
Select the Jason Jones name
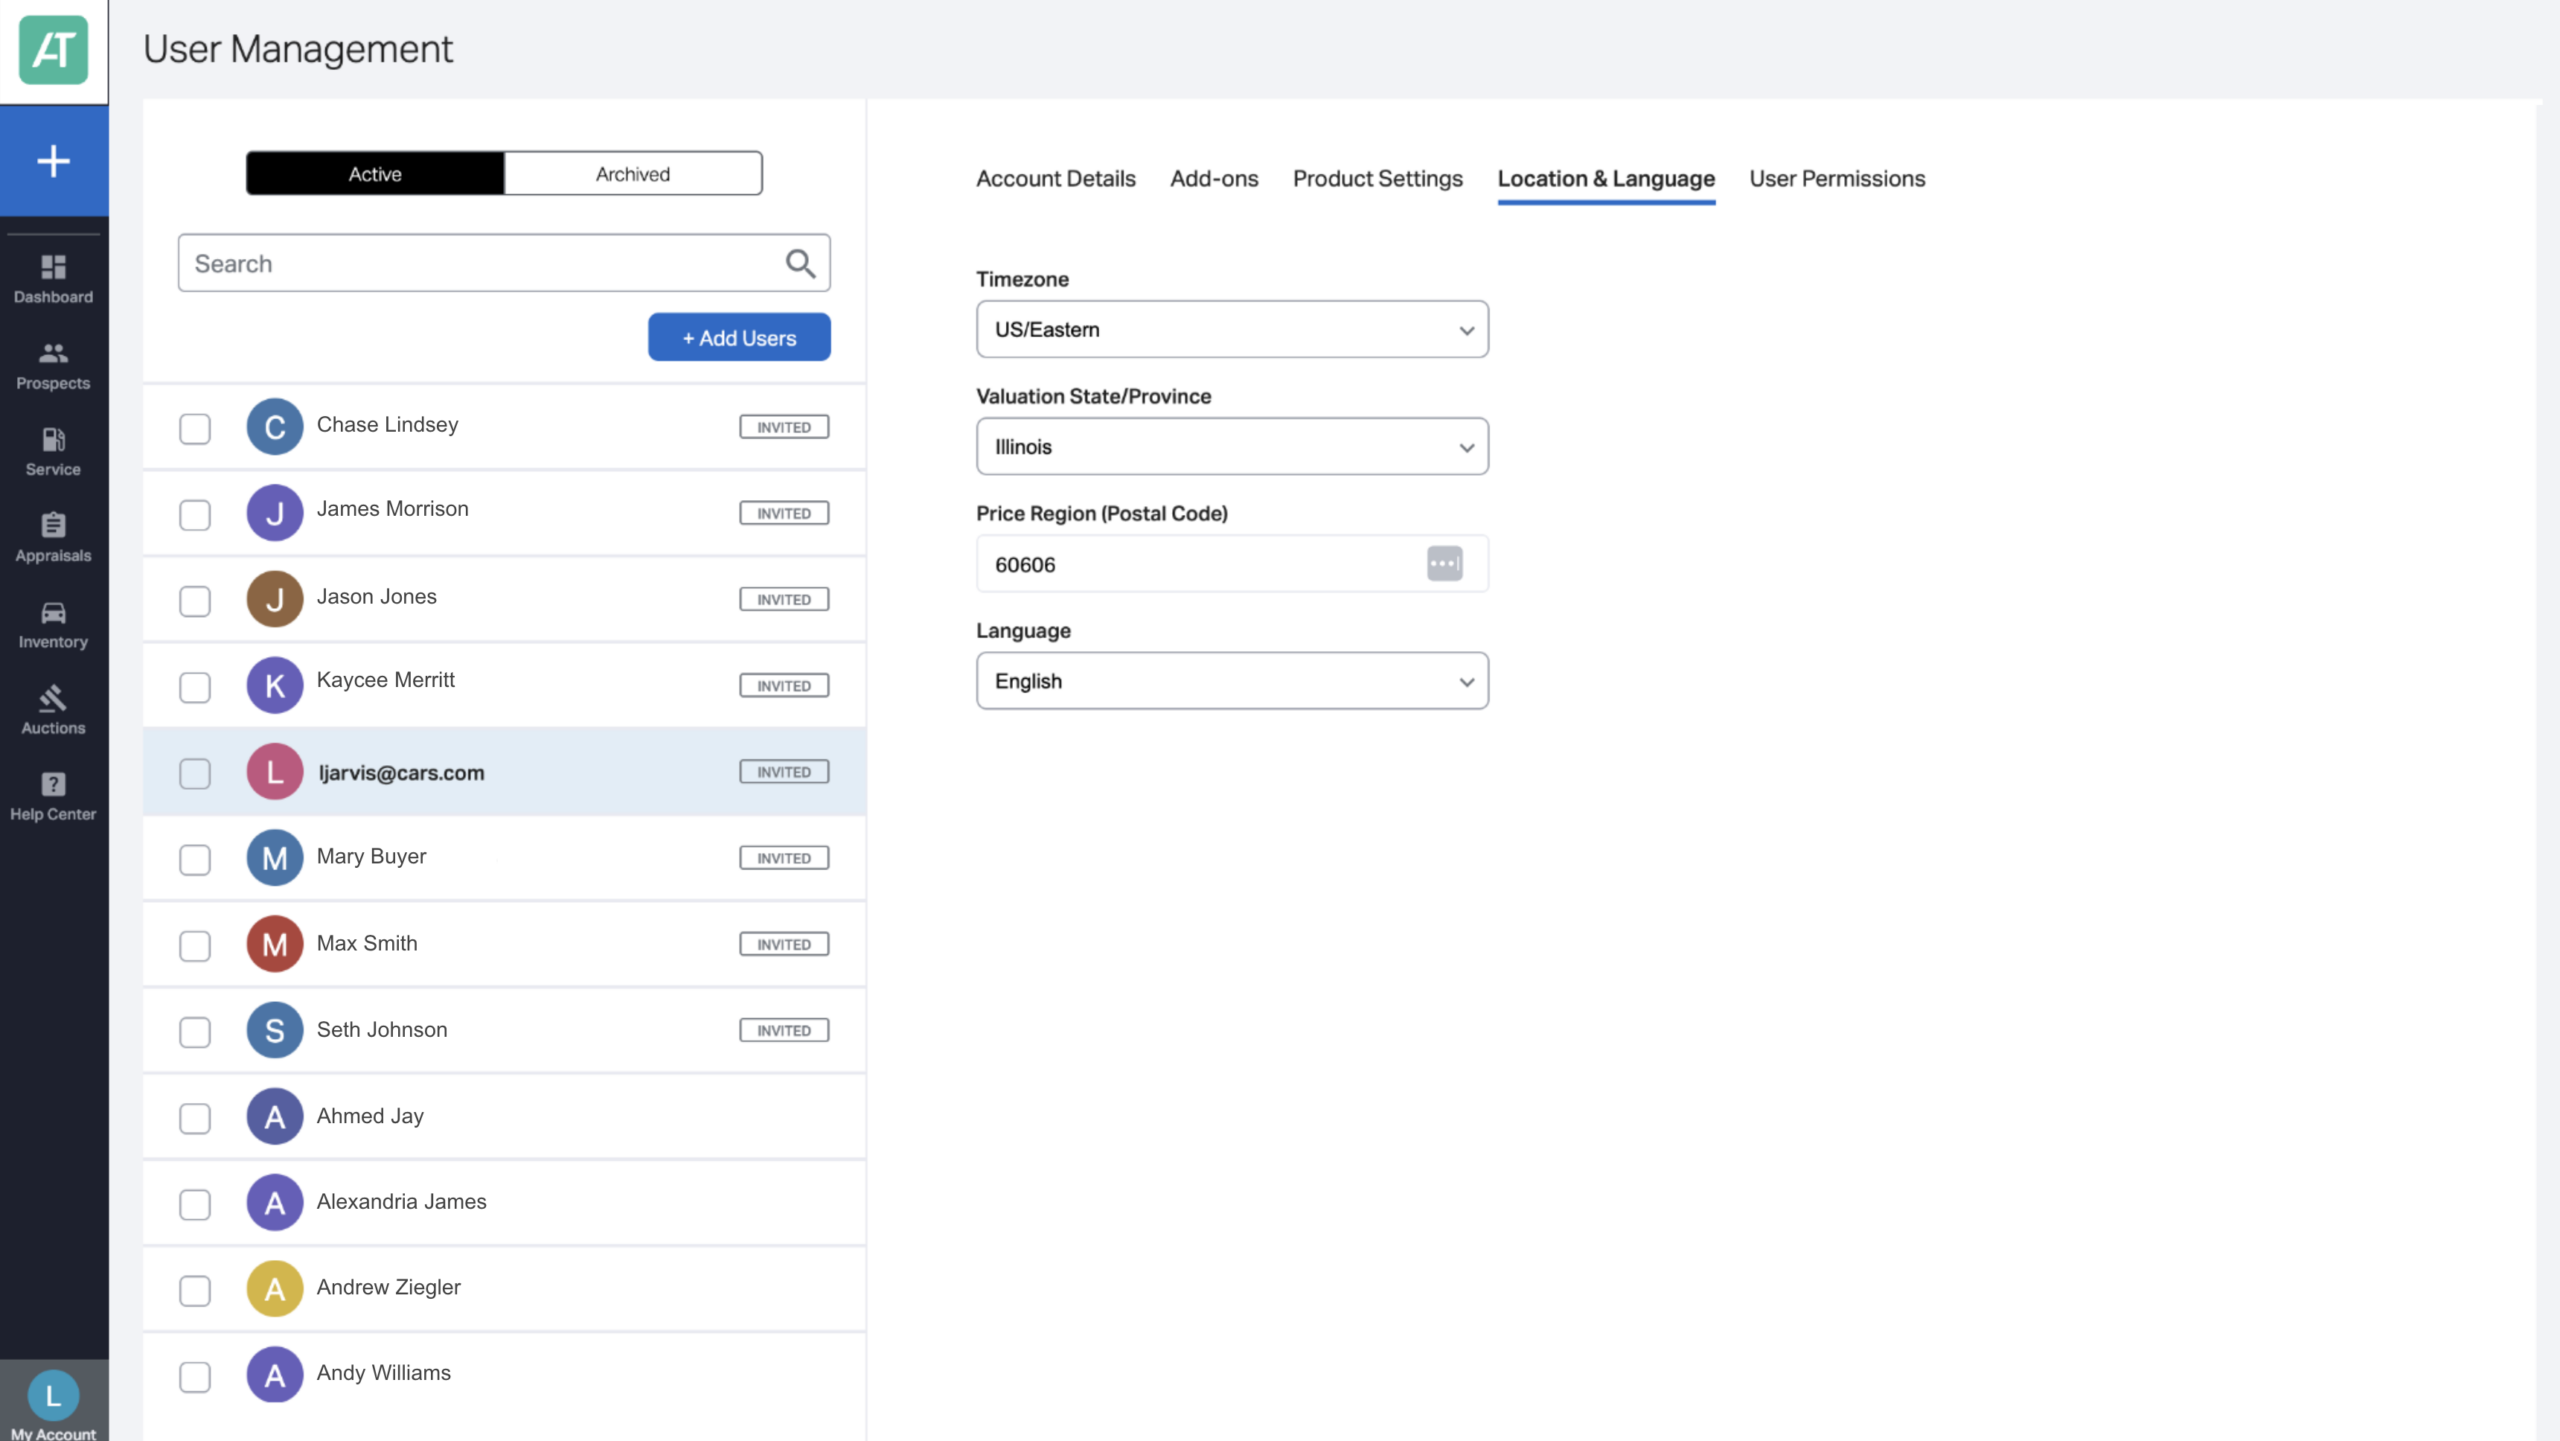pos(376,596)
